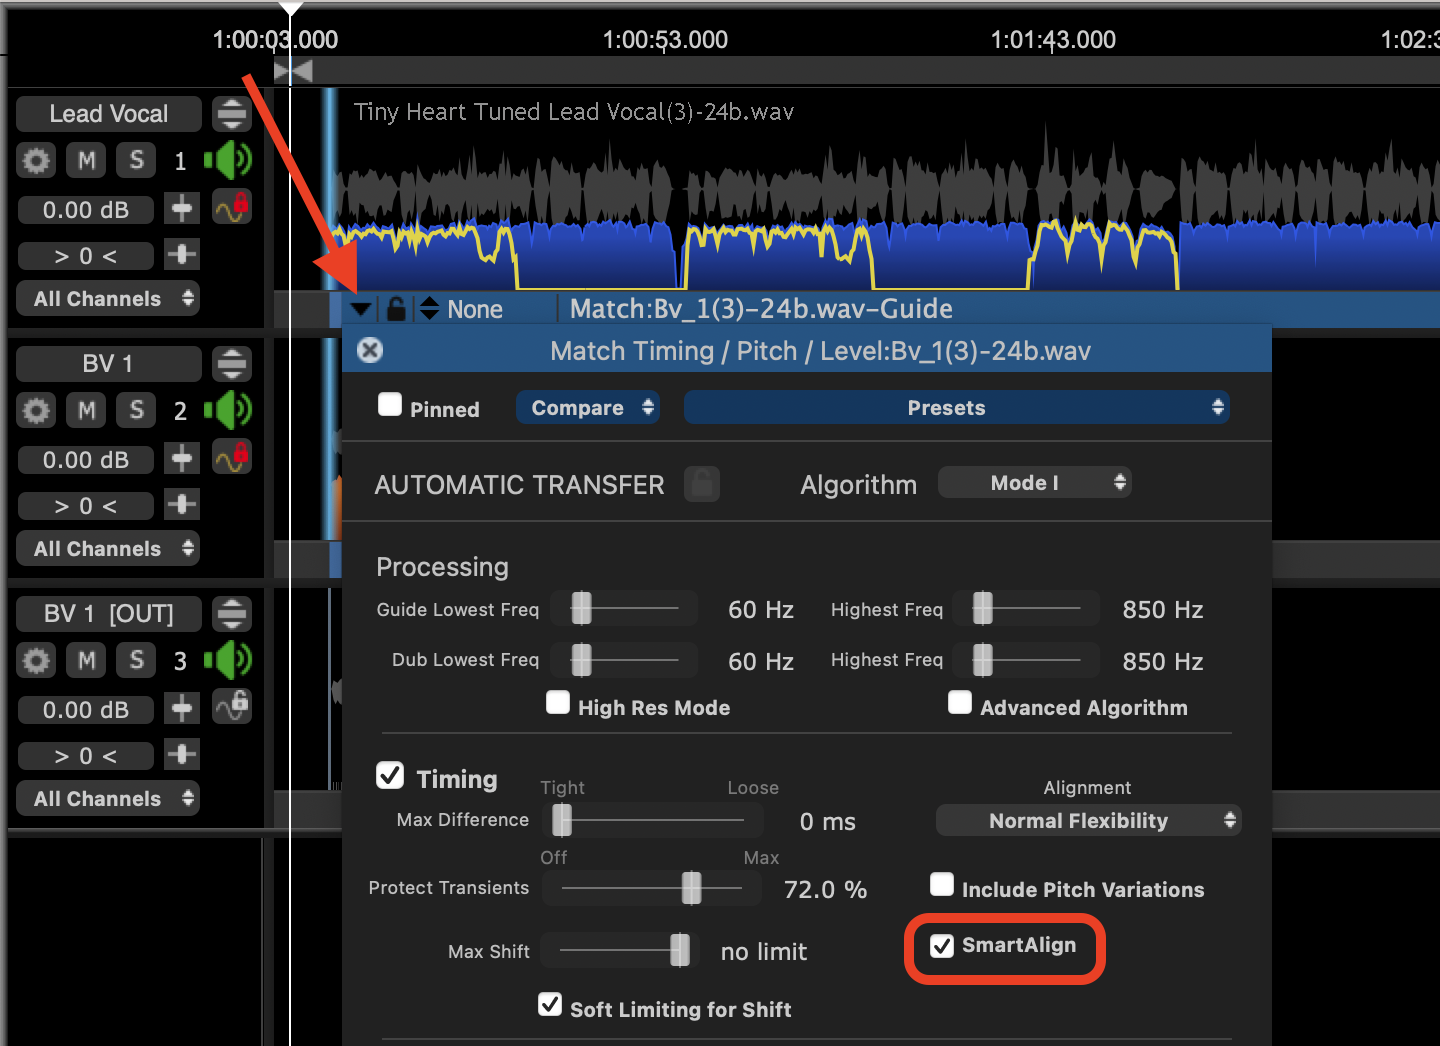Click the padlock icon in the process bar
The image size is (1440, 1046).
click(396, 308)
